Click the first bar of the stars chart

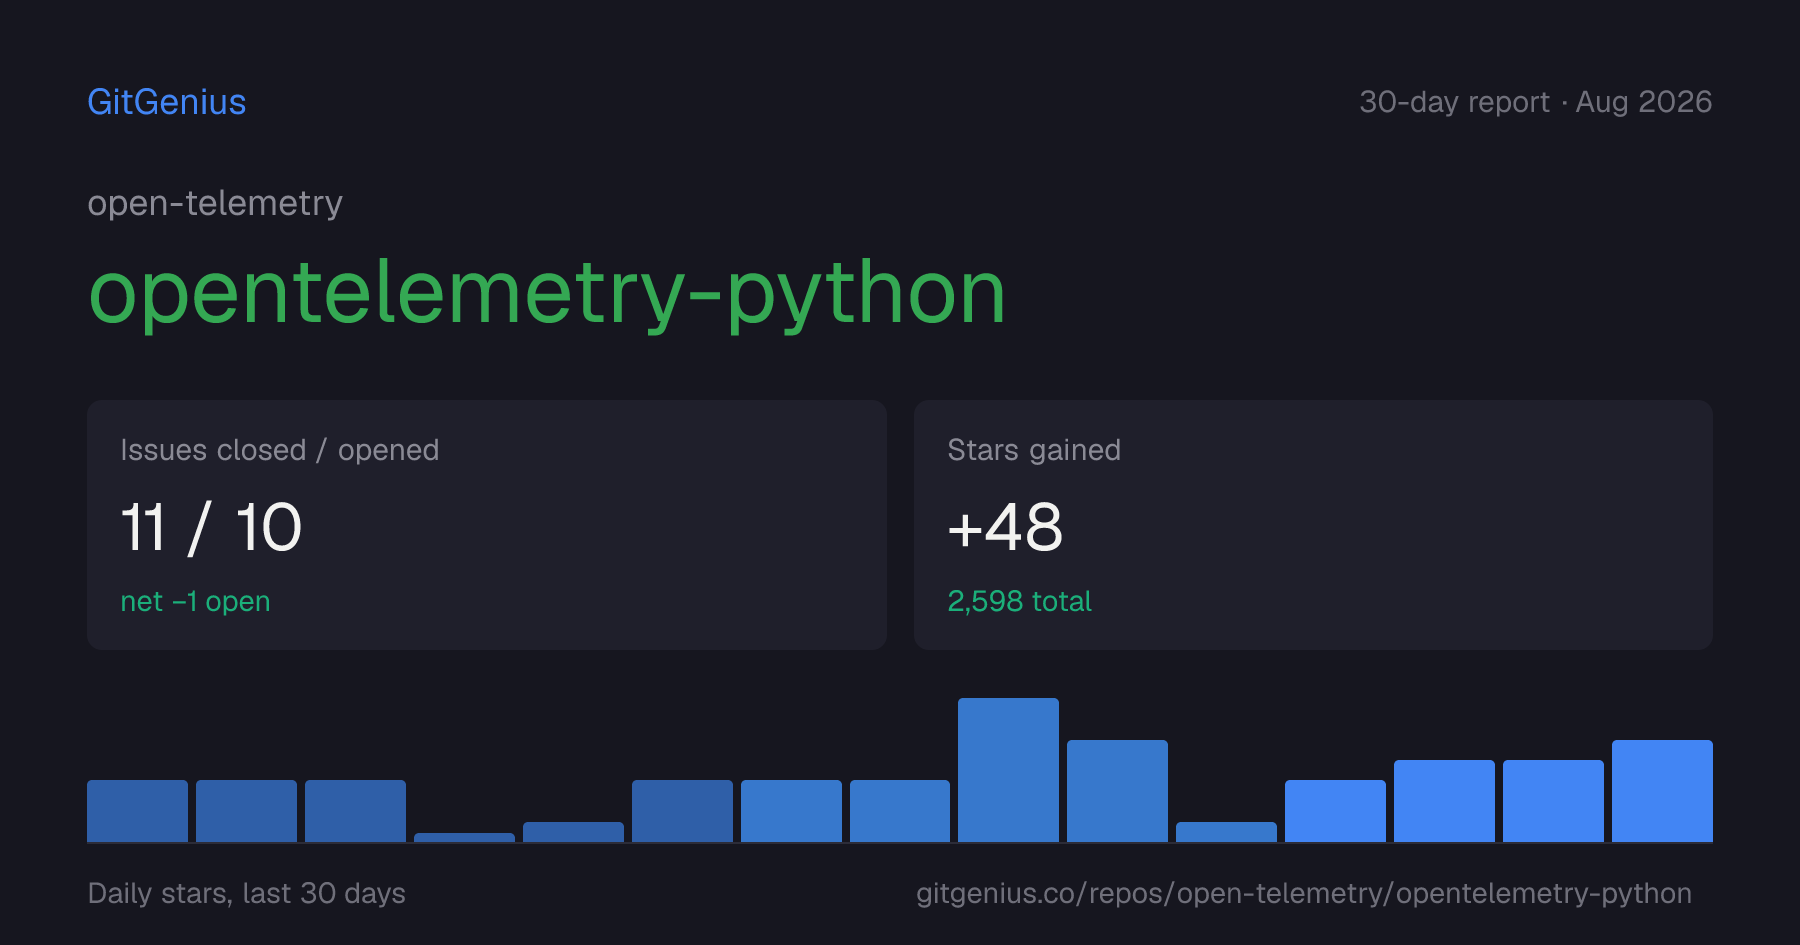(137, 811)
